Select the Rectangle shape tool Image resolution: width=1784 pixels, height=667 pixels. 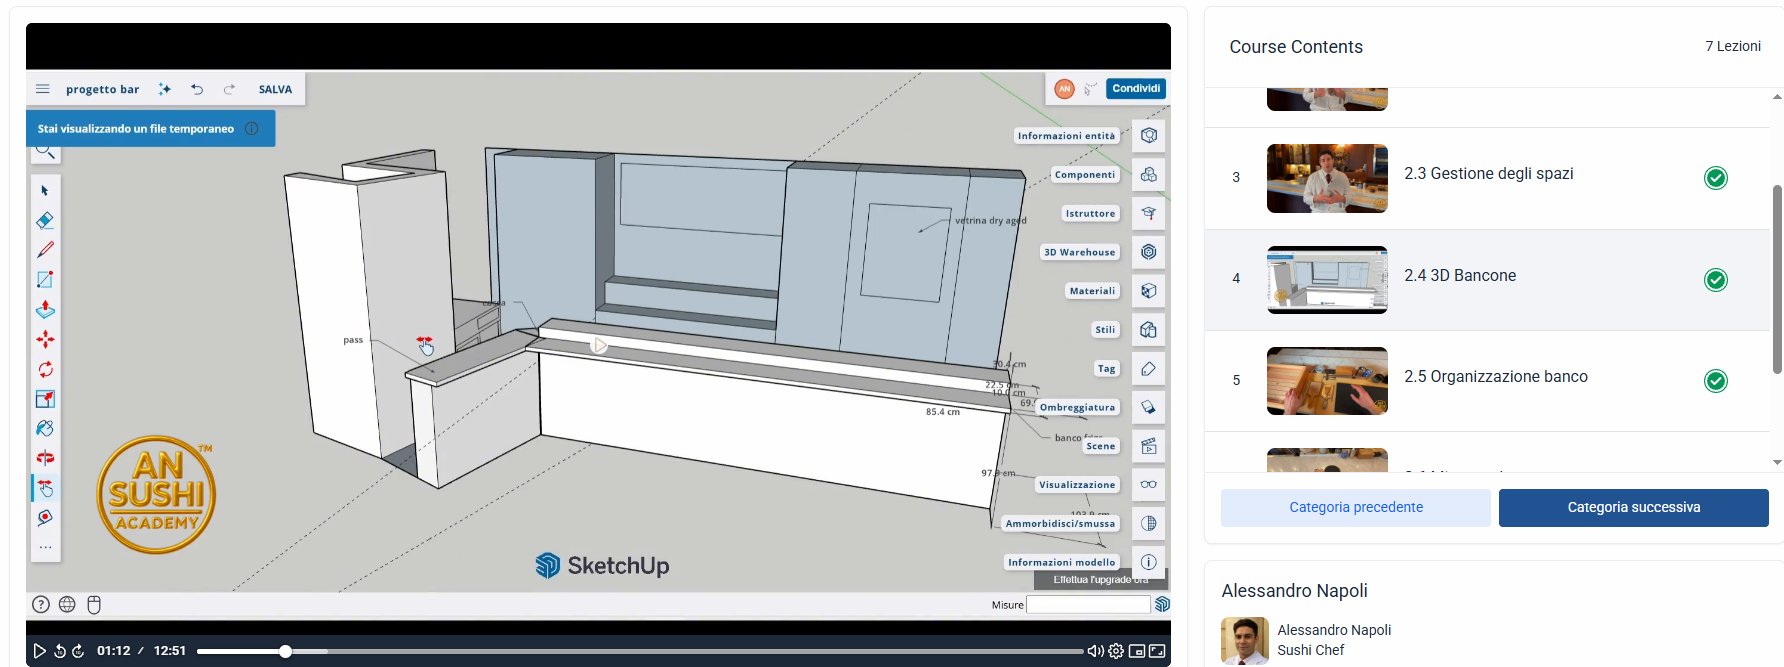click(x=45, y=280)
